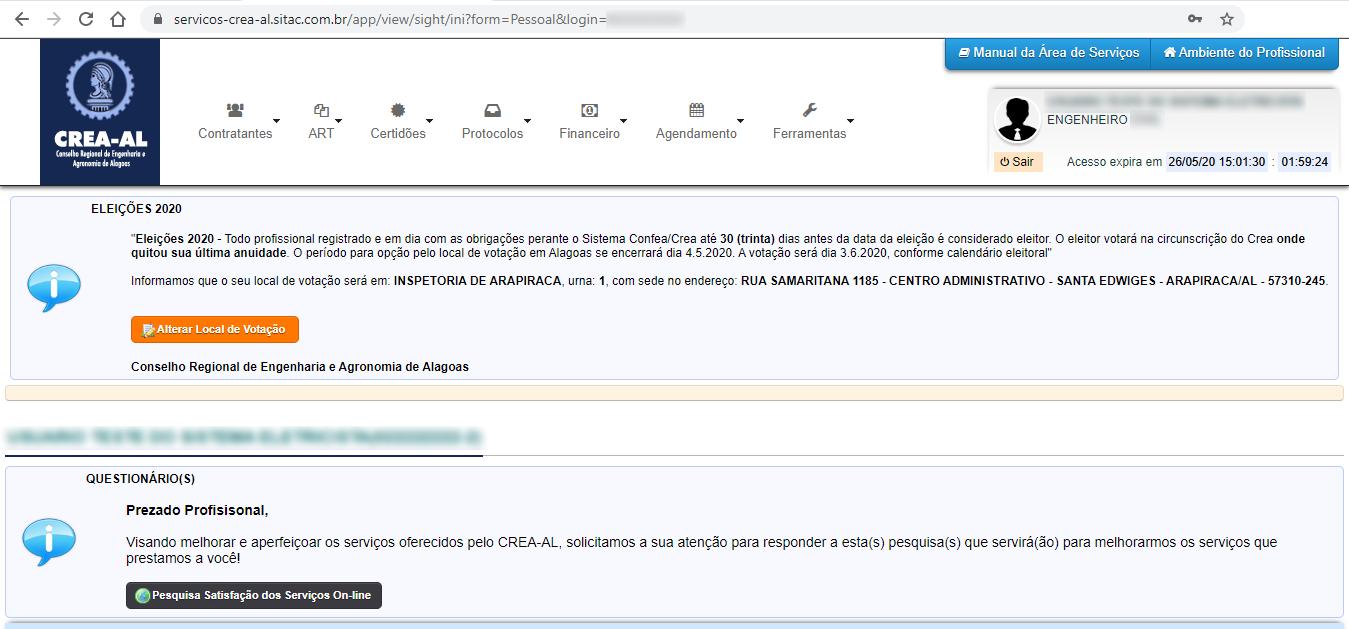The height and width of the screenshot is (629, 1349).
Task: Click the ELEIÇÕES 2020 heading
Action: point(136,209)
